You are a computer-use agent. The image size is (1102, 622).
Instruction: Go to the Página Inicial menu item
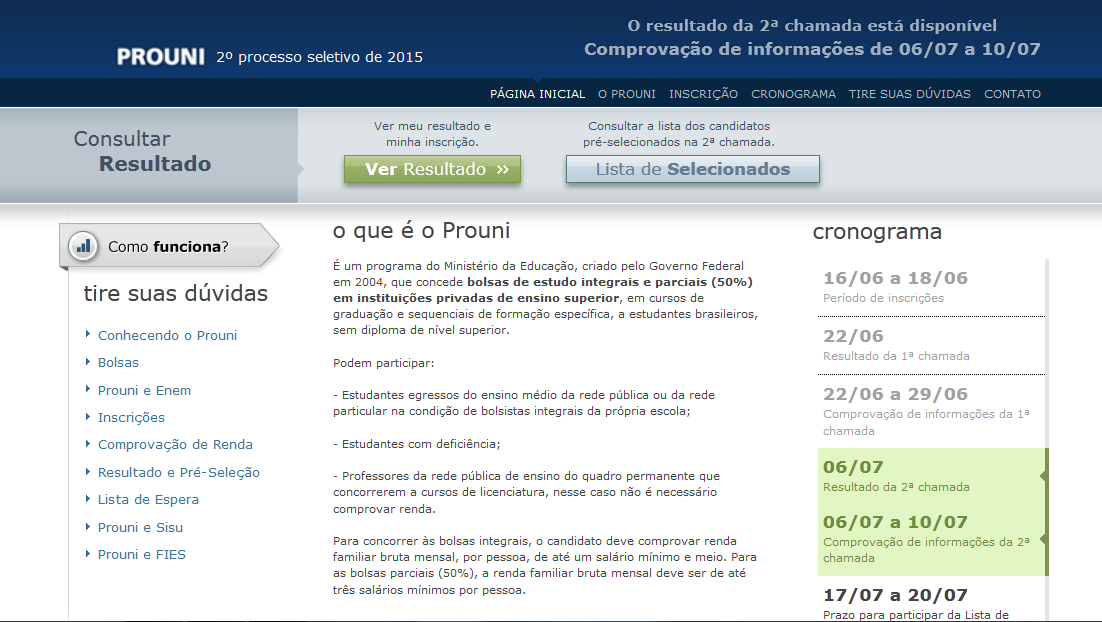coord(537,94)
